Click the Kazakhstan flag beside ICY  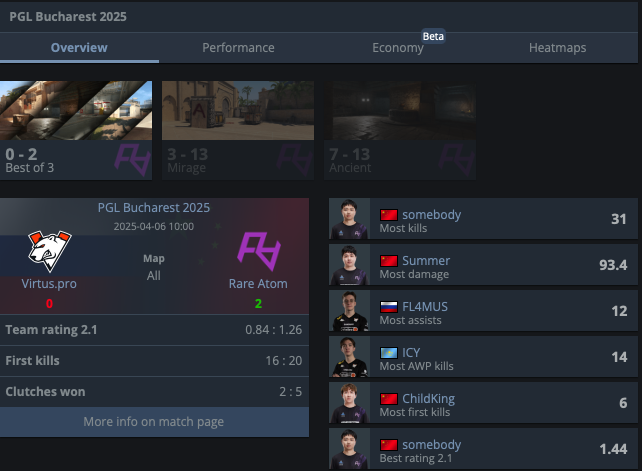pyautogui.click(x=389, y=353)
